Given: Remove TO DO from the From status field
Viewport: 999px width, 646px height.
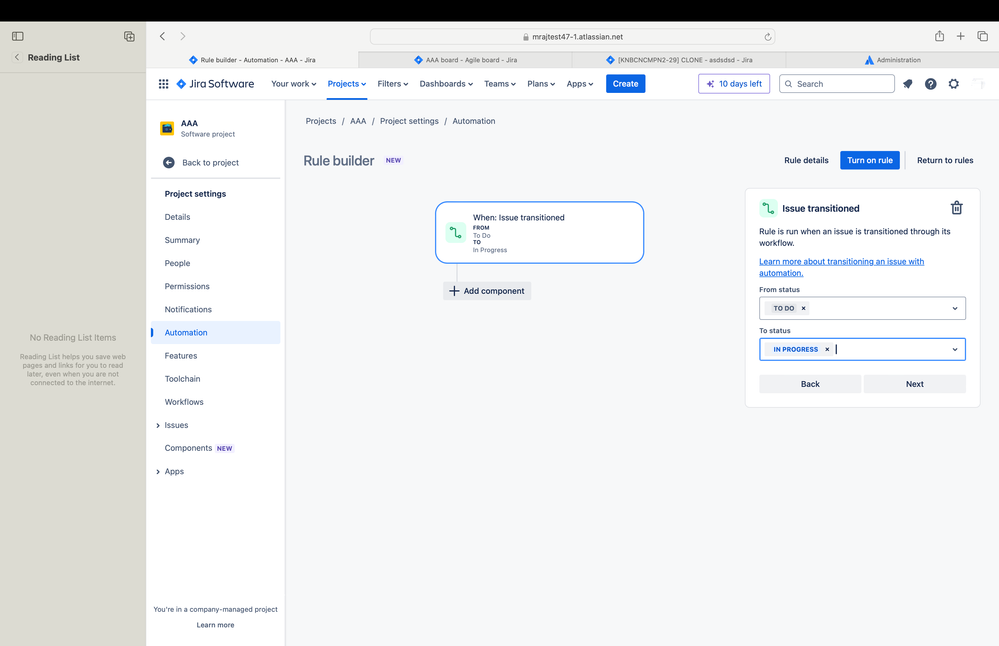Looking at the screenshot, I should [803, 308].
